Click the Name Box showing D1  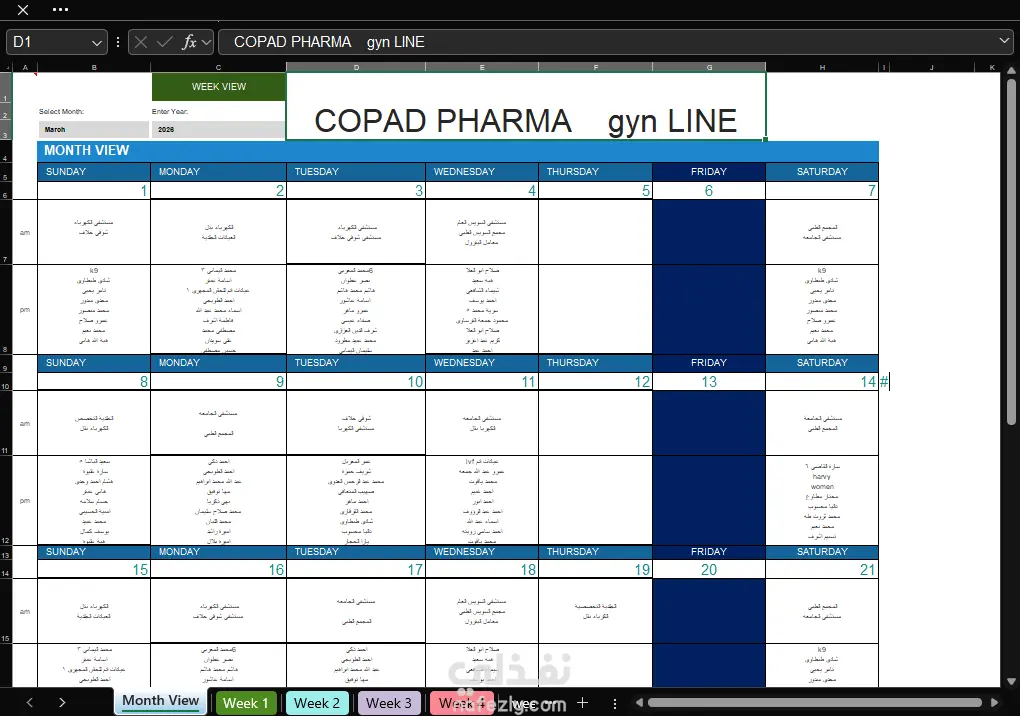[49, 42]
